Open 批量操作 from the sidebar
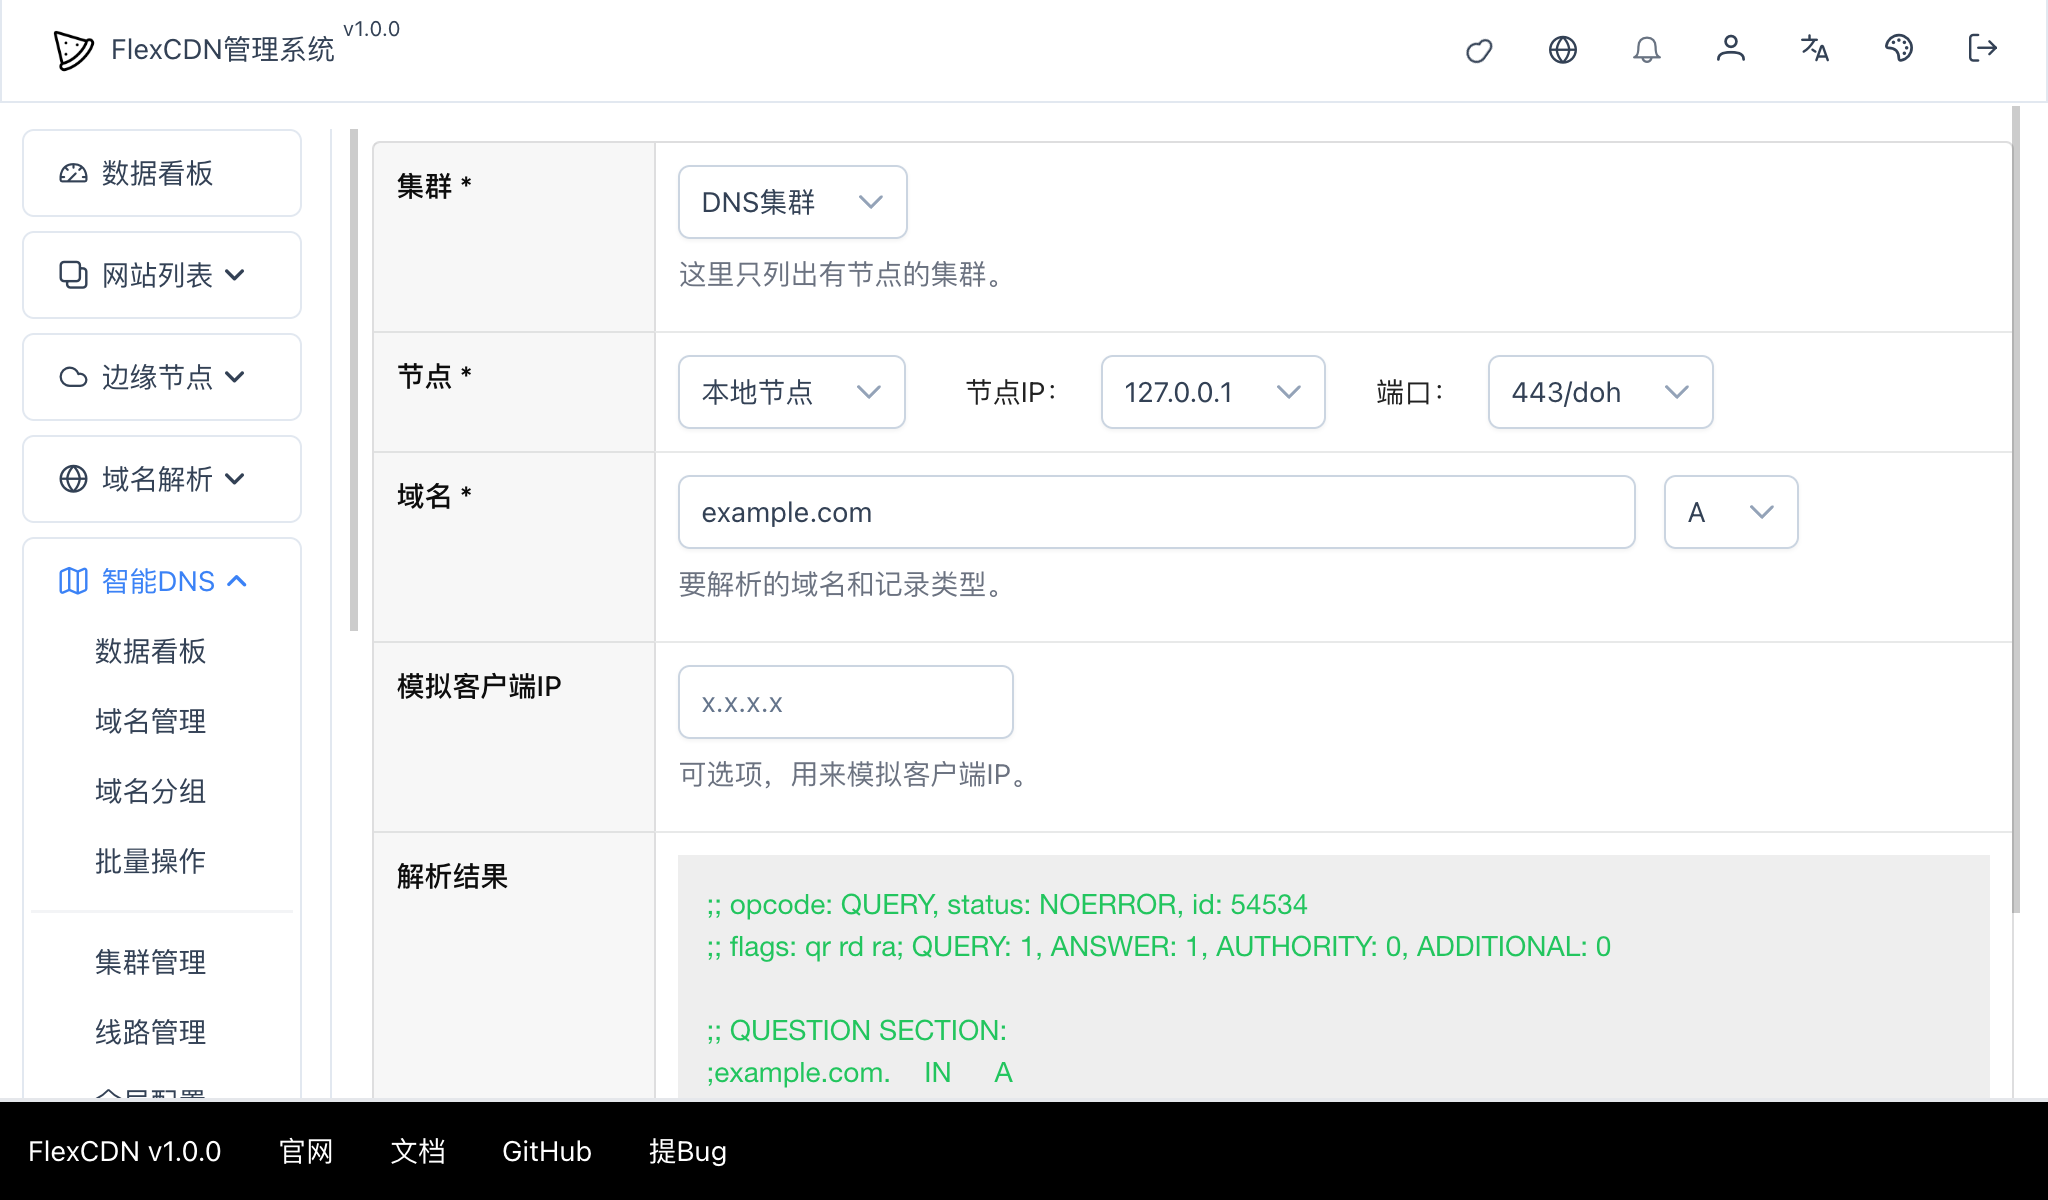Image resolution: width=2048 pixels, height=1200 pixels. click(148, 861)
